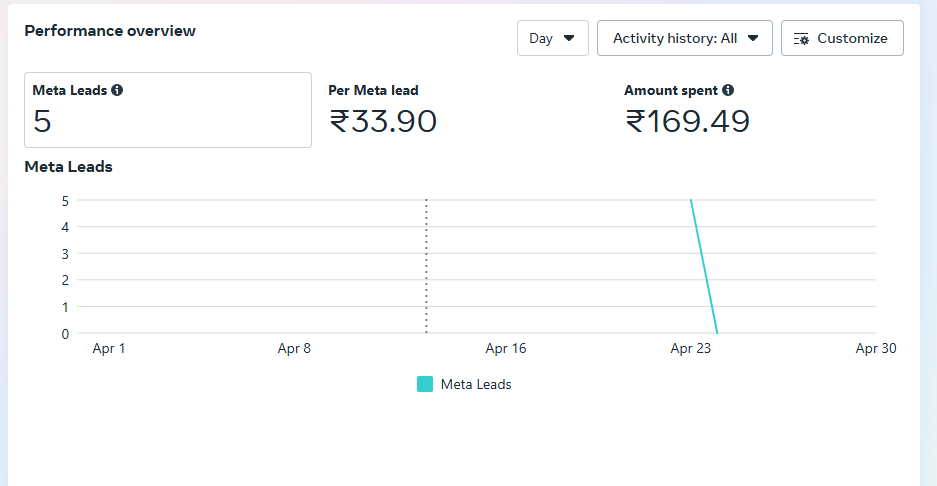Screen dimensions: 937x486
Task: Click the Apr 30 date label
Action: point(874,349)
